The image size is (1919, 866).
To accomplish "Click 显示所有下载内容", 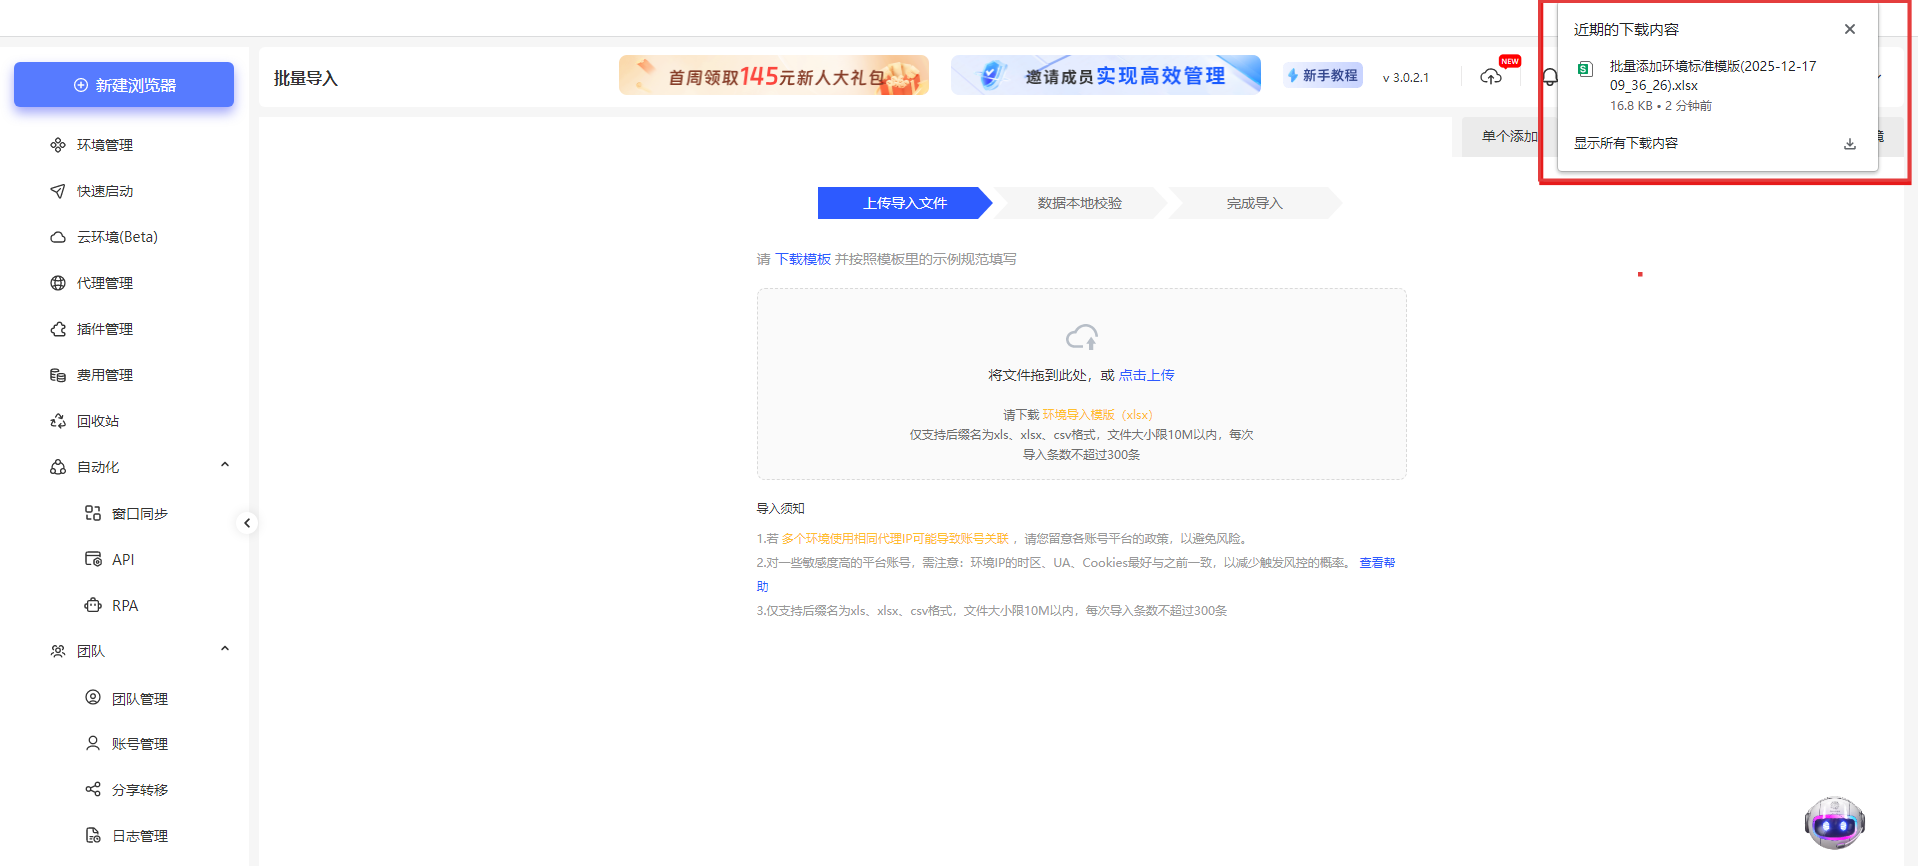I will [1626, 143].
